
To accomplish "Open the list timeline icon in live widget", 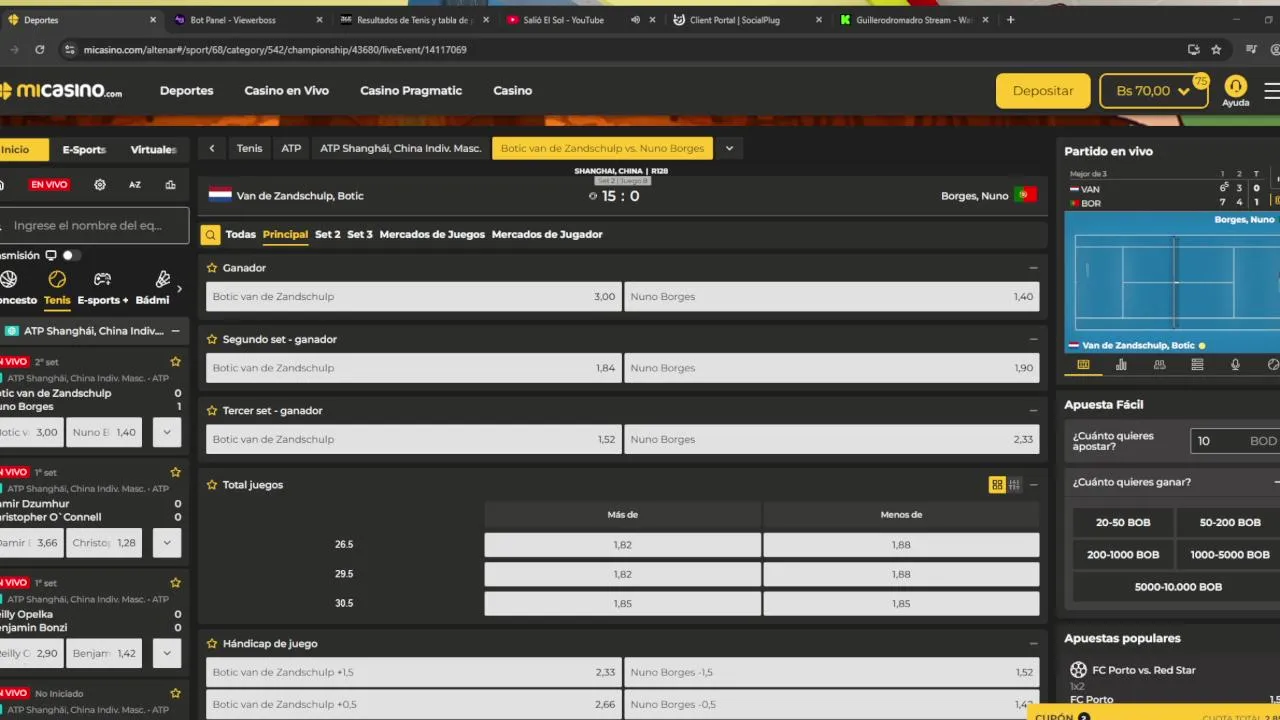I will [1197, 365].
